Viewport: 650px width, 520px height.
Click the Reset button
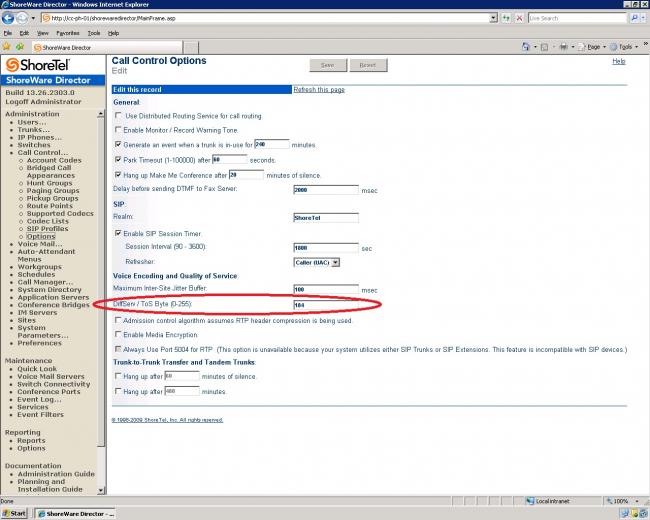tap(368, 65)
